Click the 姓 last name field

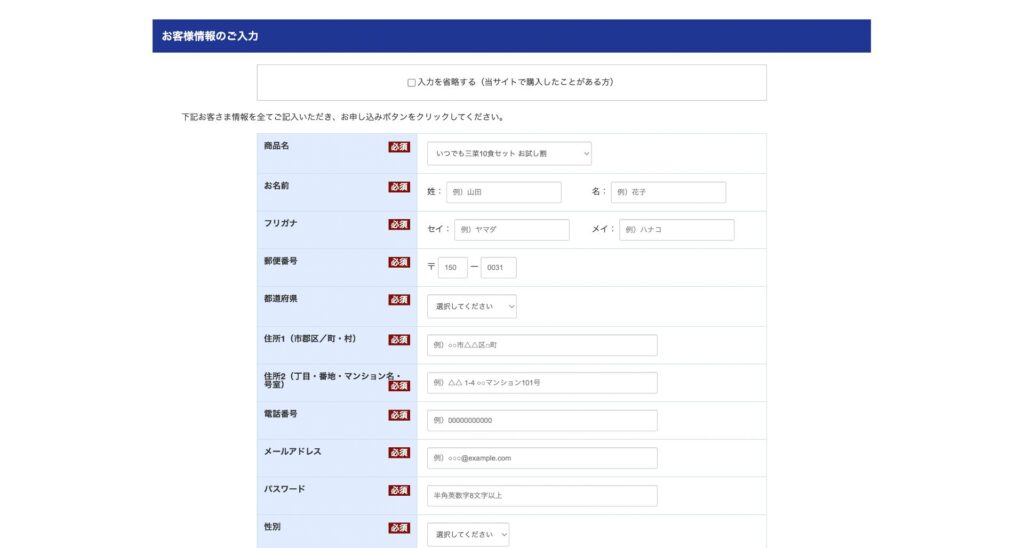coord(503,192)
